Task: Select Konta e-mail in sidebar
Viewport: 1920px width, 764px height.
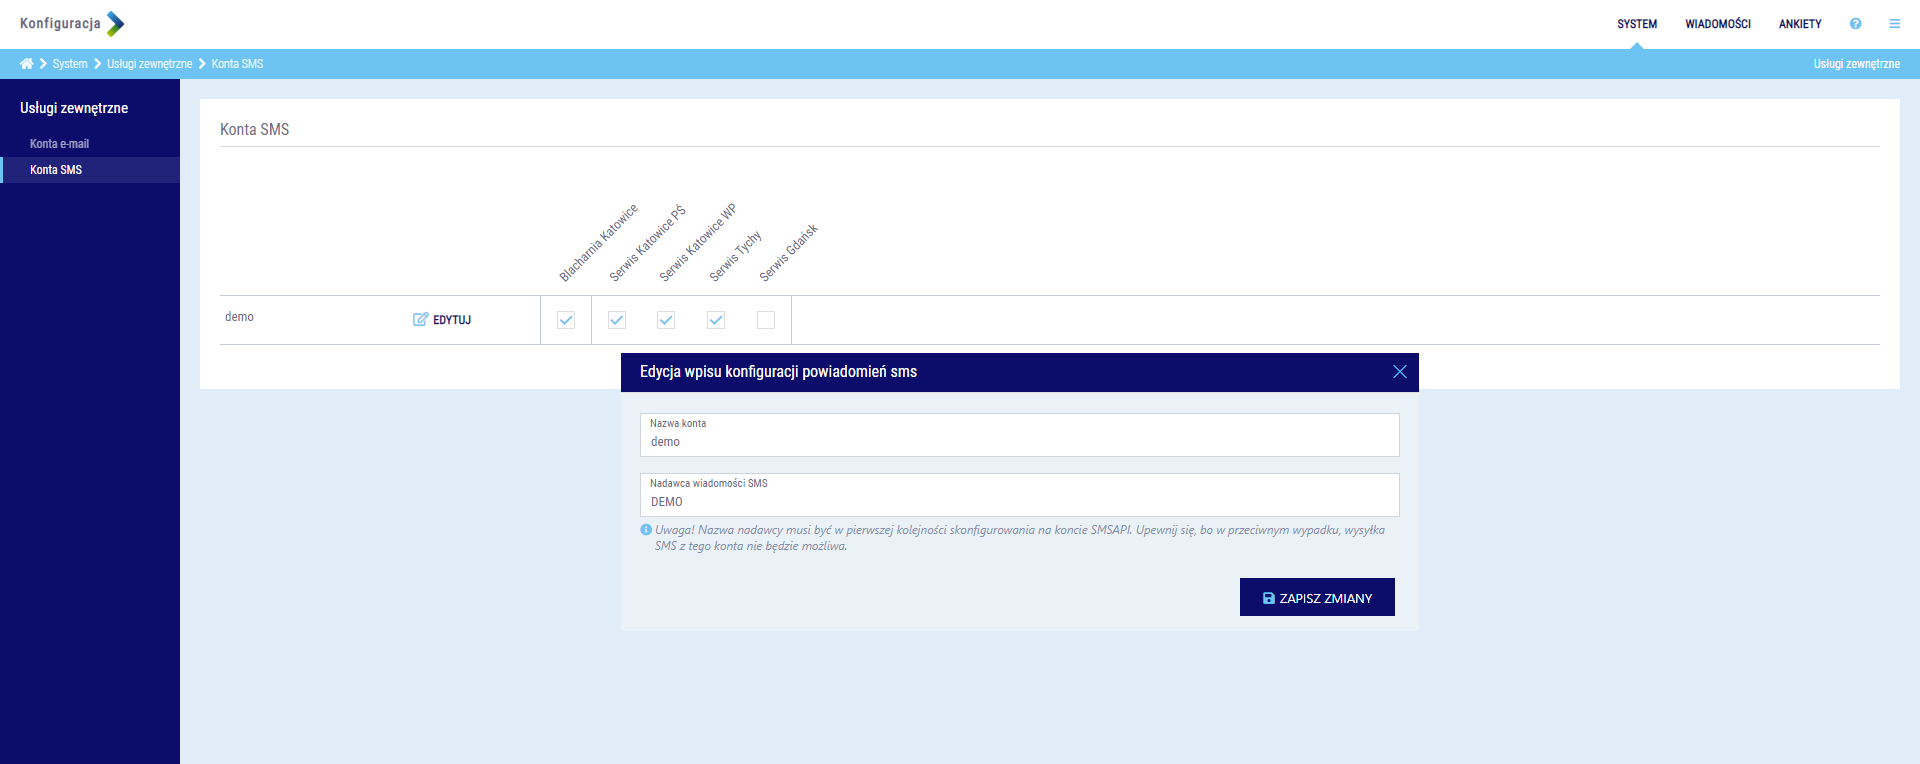Action: (x=59, y=144)
